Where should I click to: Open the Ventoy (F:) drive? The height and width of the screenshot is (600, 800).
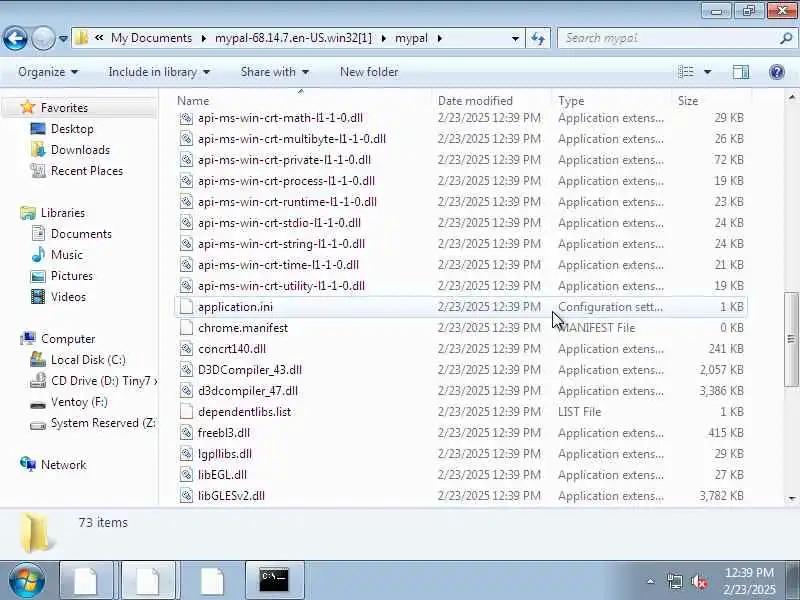click(79, 402)
